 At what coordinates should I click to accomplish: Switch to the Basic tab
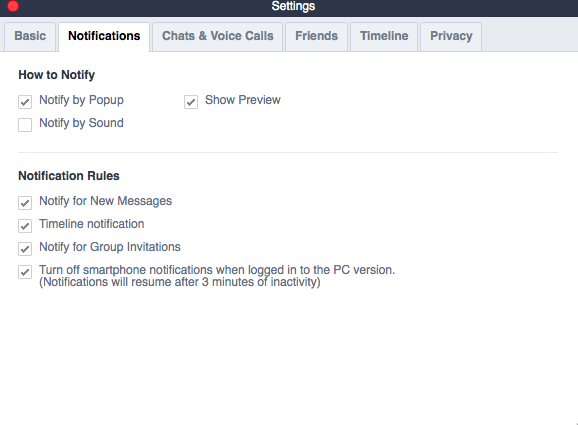tap(30, 36)
